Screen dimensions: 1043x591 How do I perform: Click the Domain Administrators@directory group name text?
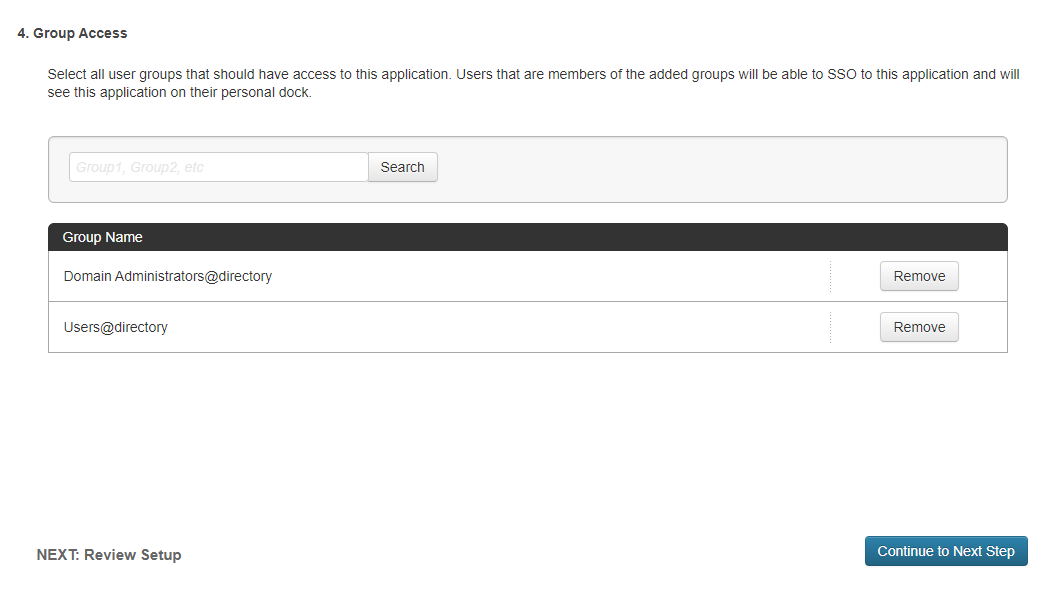point(168,276)
